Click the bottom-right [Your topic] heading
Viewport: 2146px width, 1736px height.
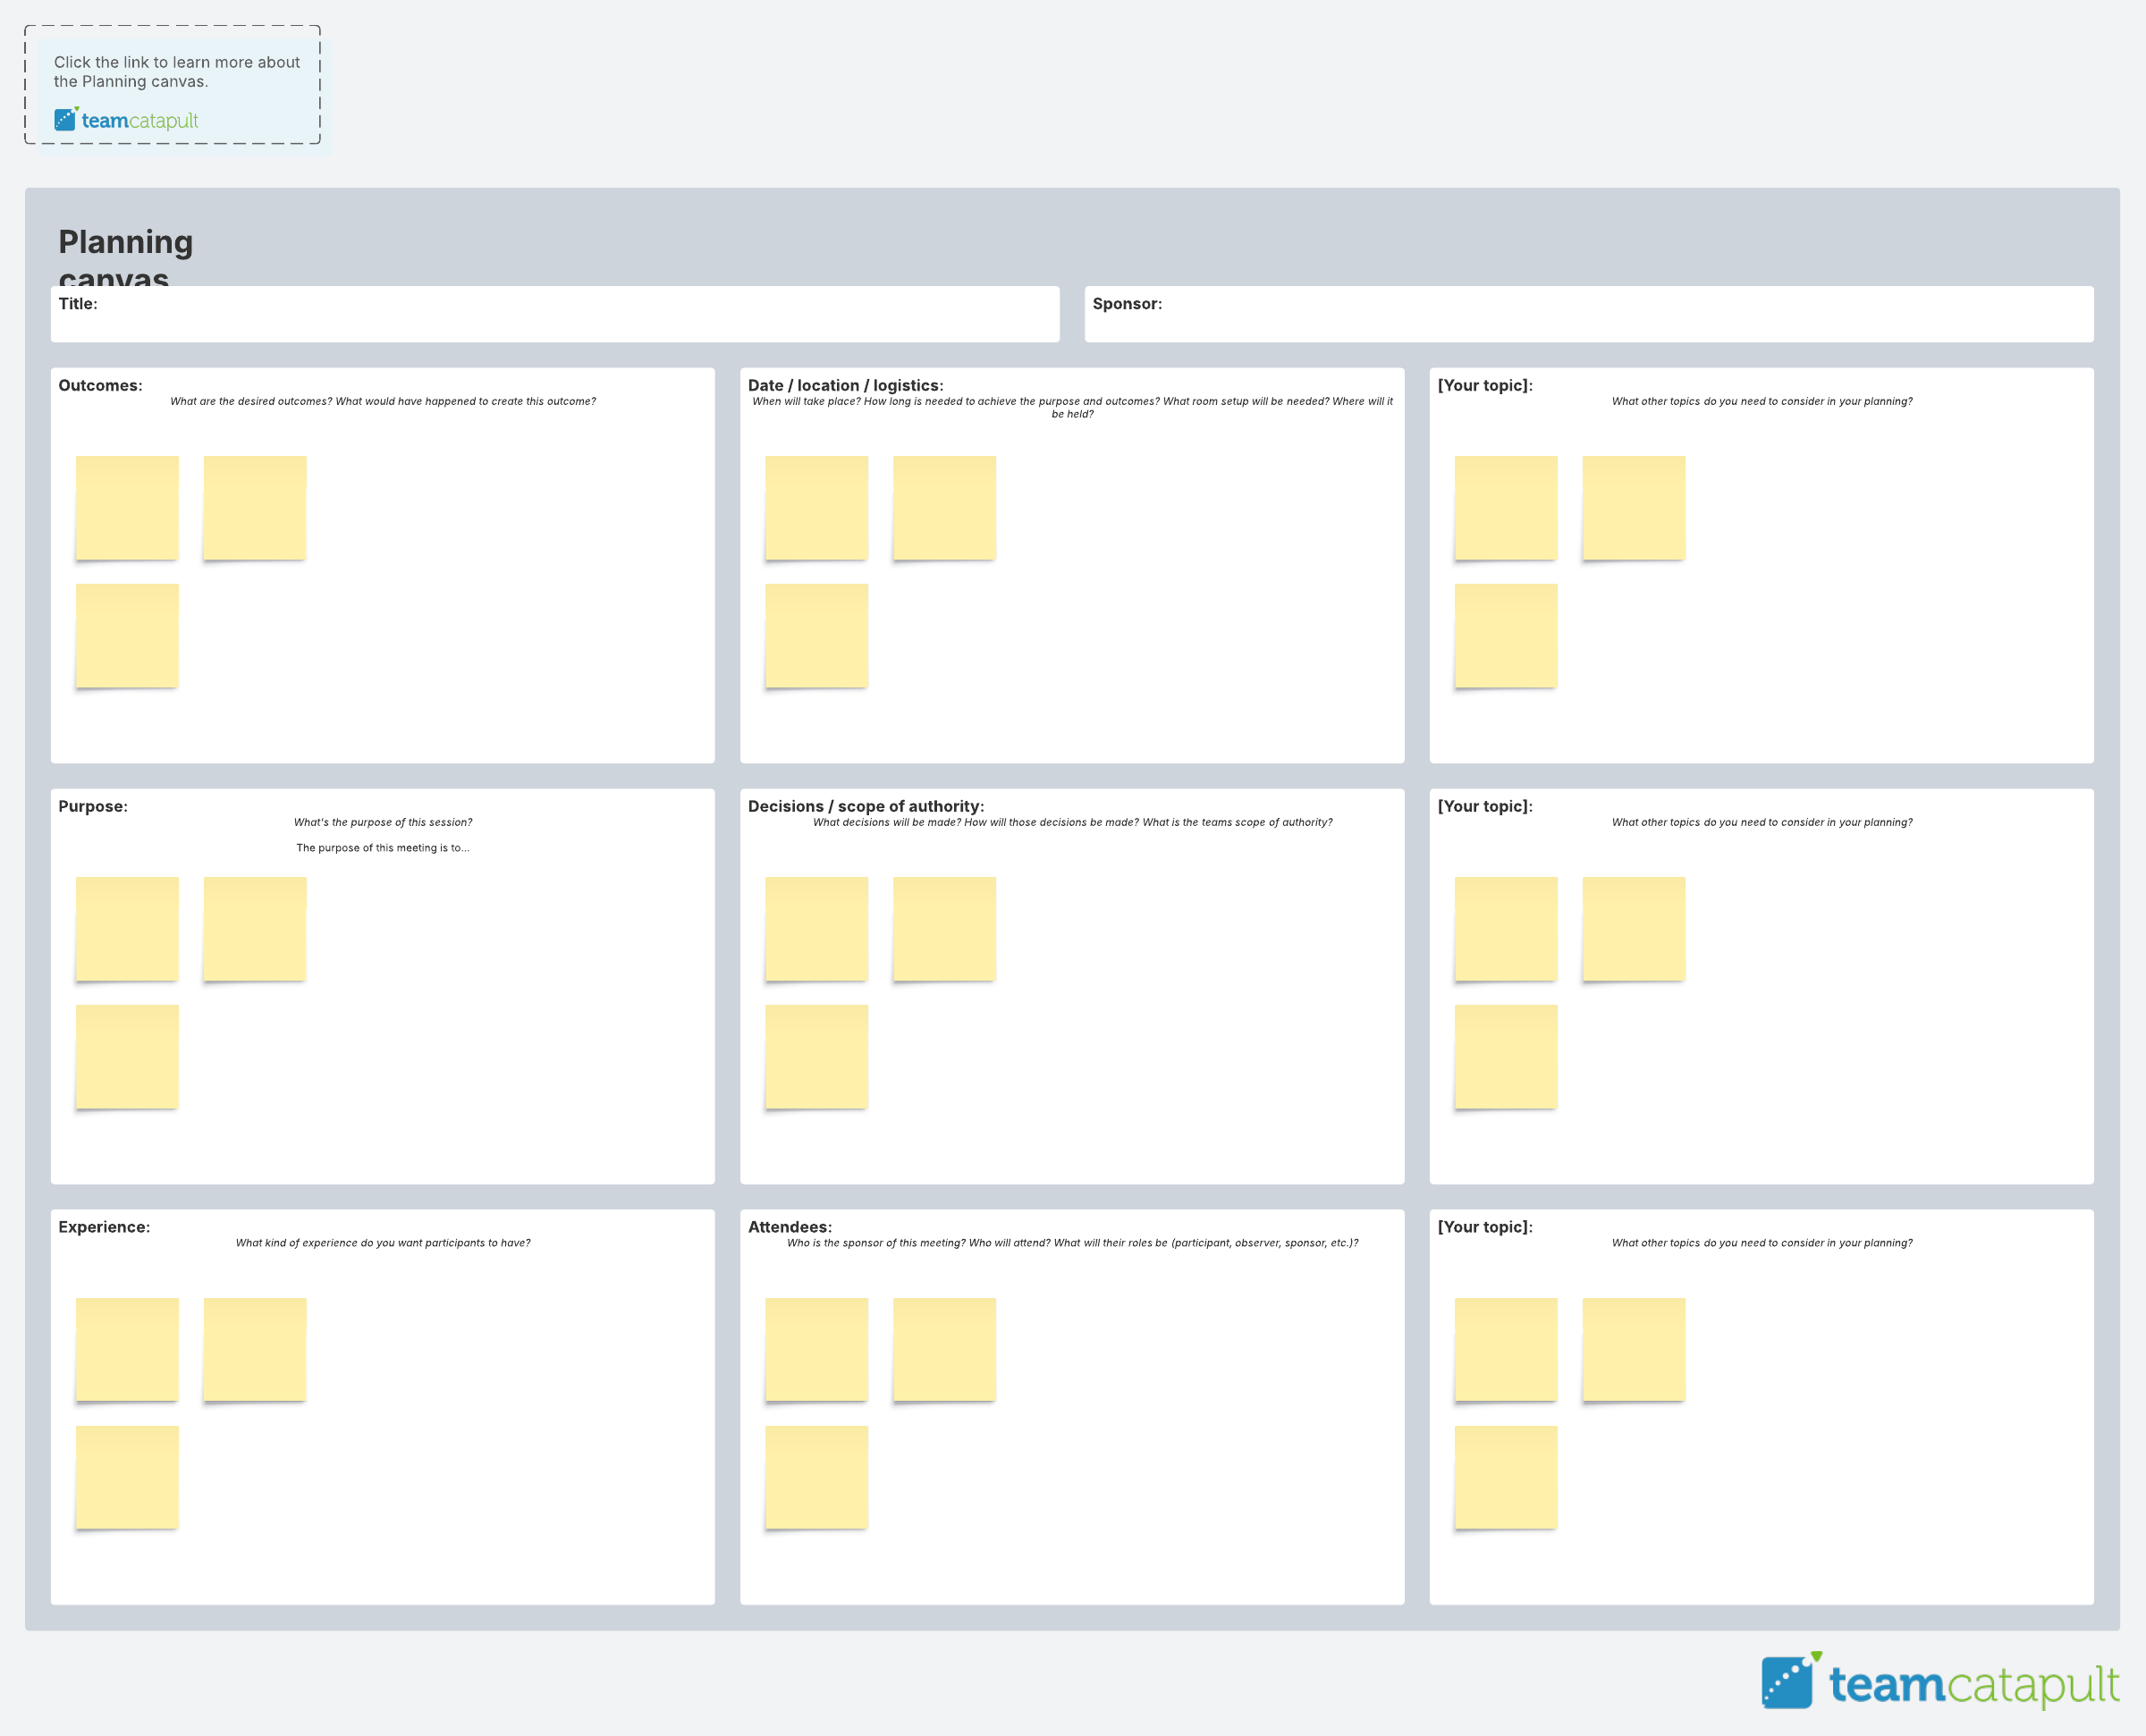click(x=1484, y=1227)
